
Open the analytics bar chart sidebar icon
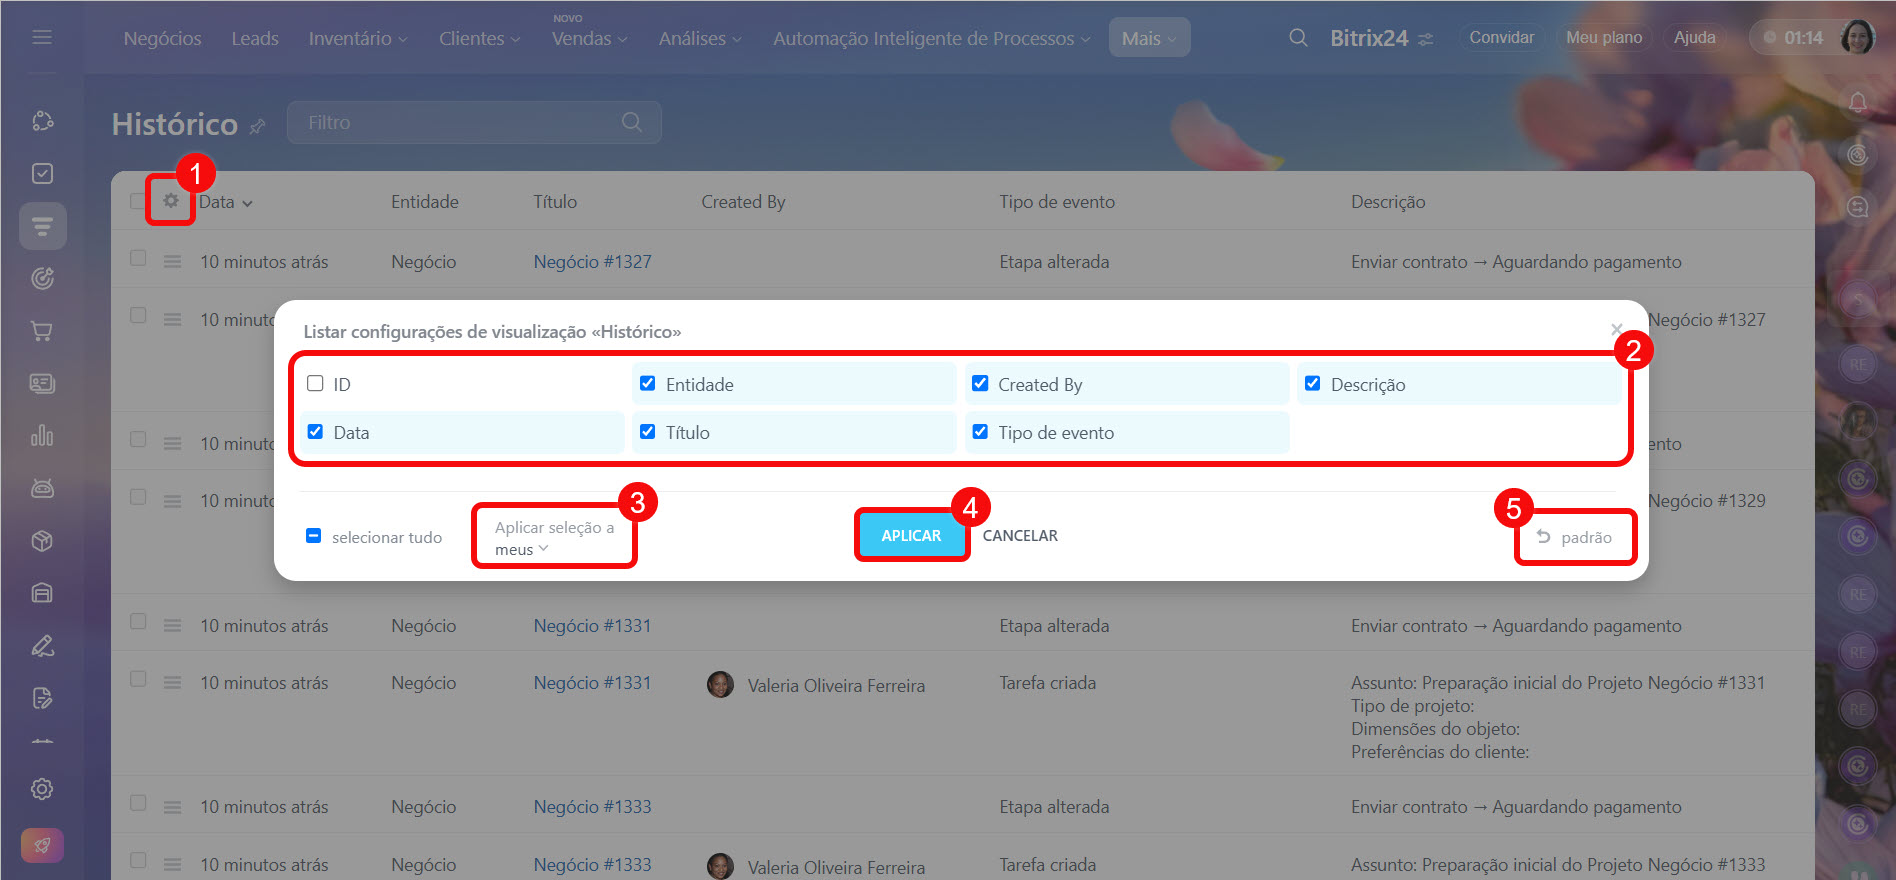click(x=42, y=436)
